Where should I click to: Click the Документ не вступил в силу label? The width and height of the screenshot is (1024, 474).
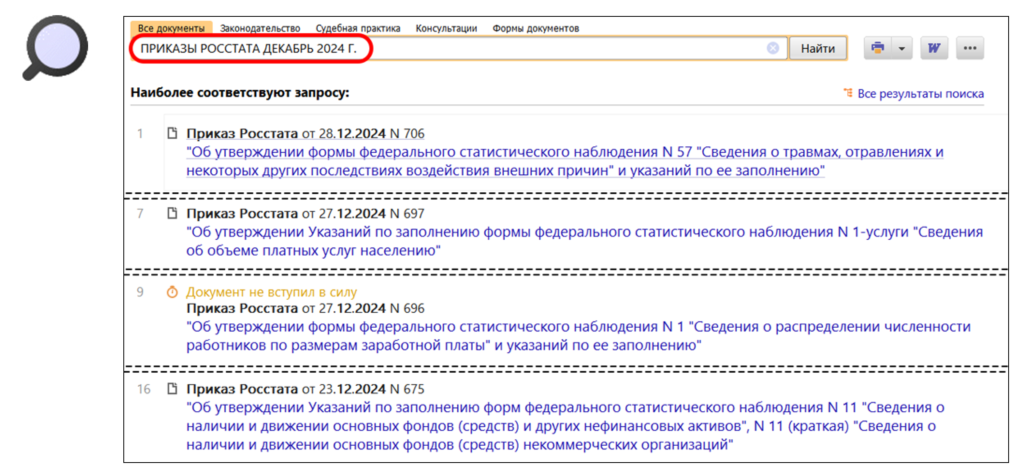(x=271, y=292)
